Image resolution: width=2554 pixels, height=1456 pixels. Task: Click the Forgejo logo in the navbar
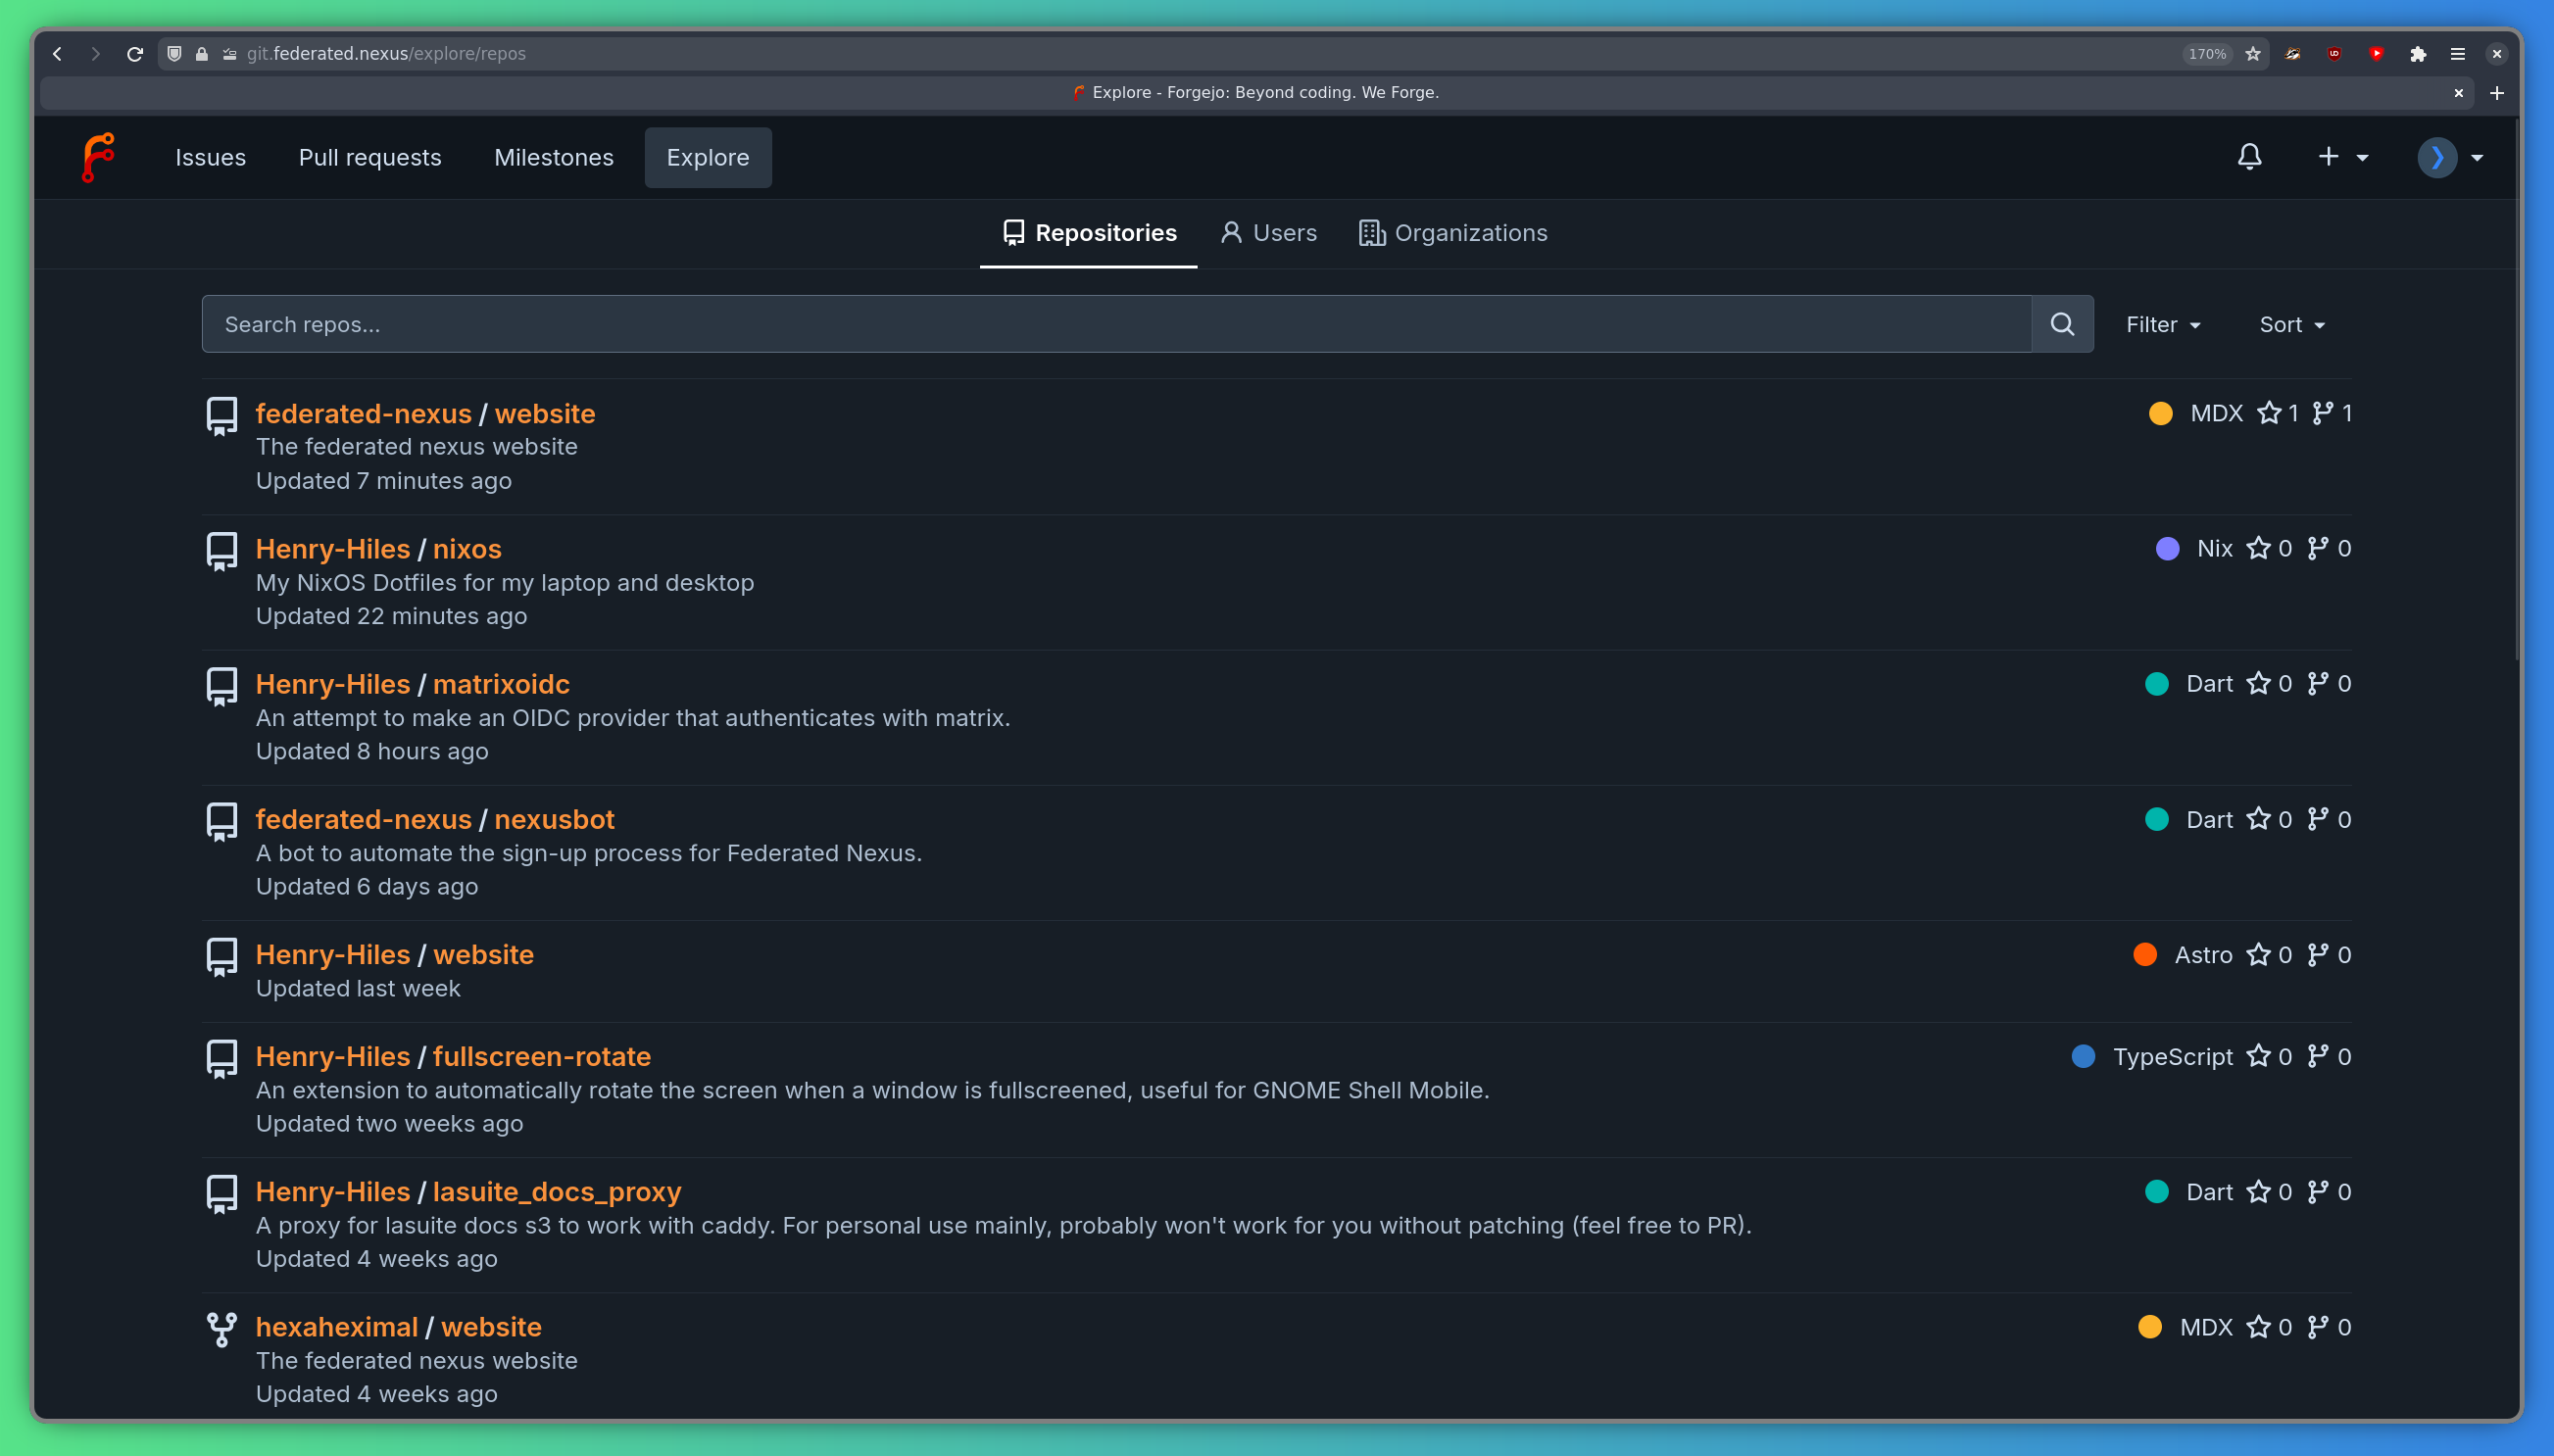point(99,157)
